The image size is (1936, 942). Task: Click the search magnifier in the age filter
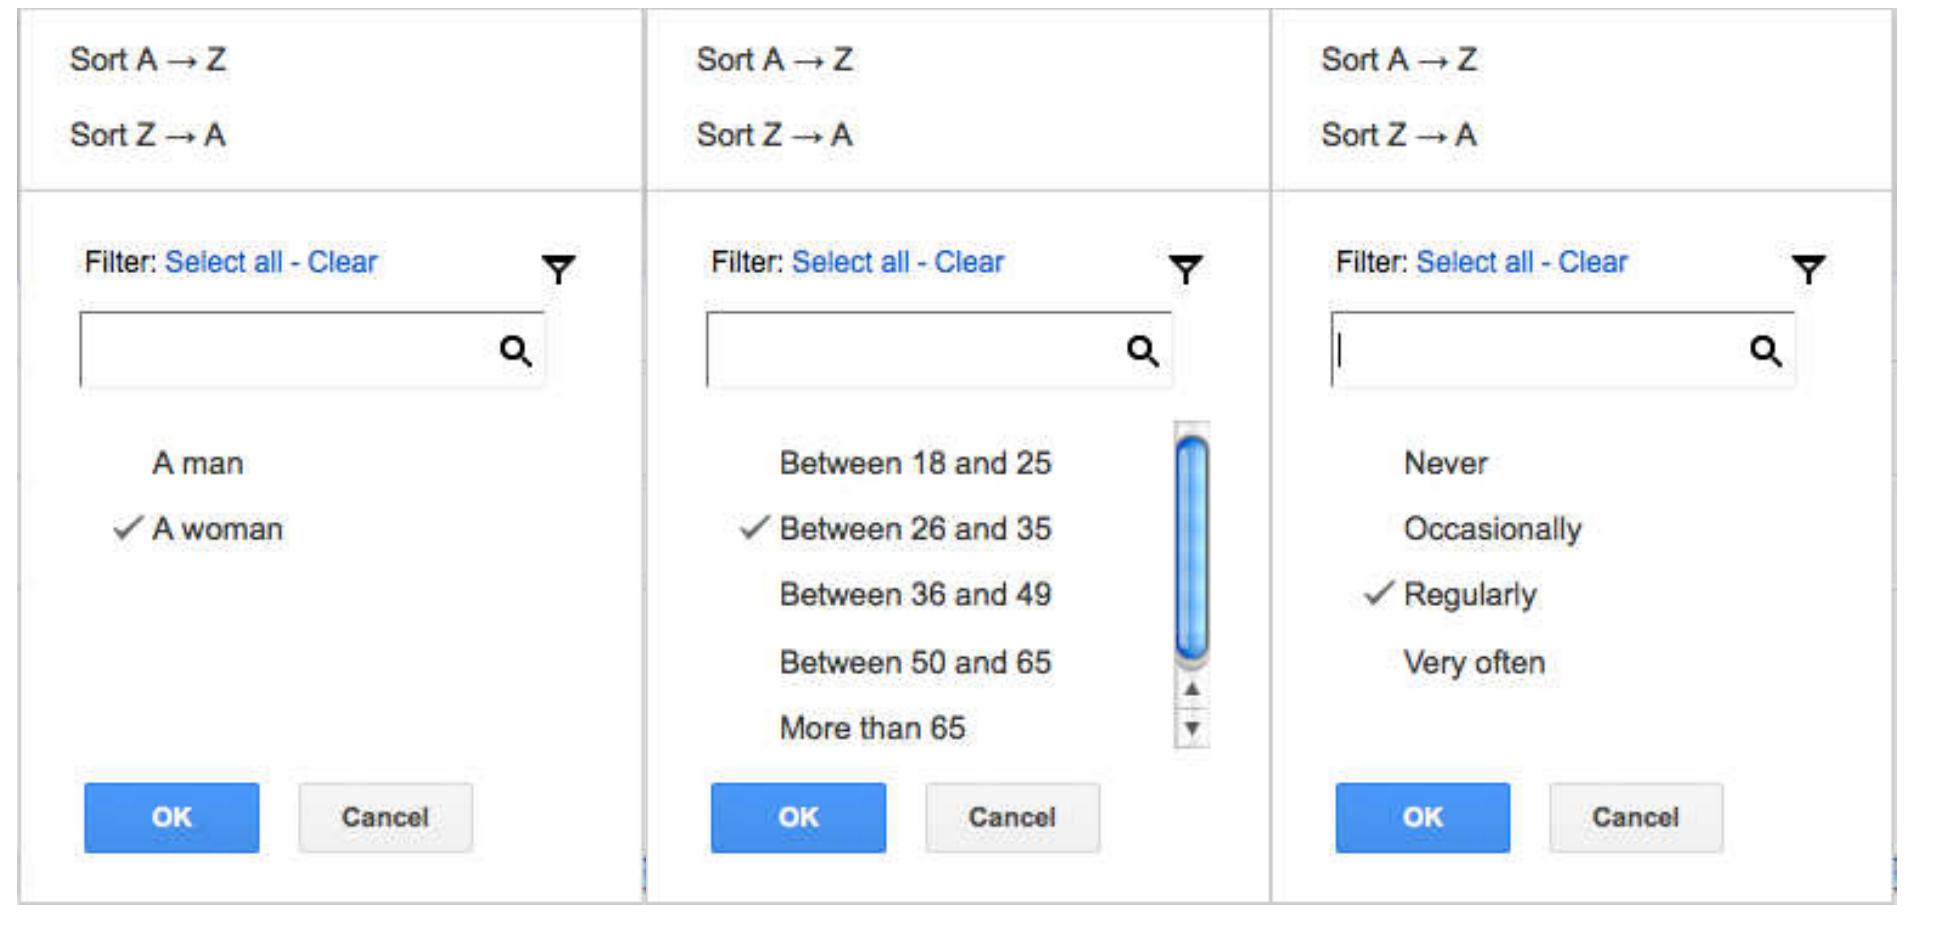(x=1142, y=350)
